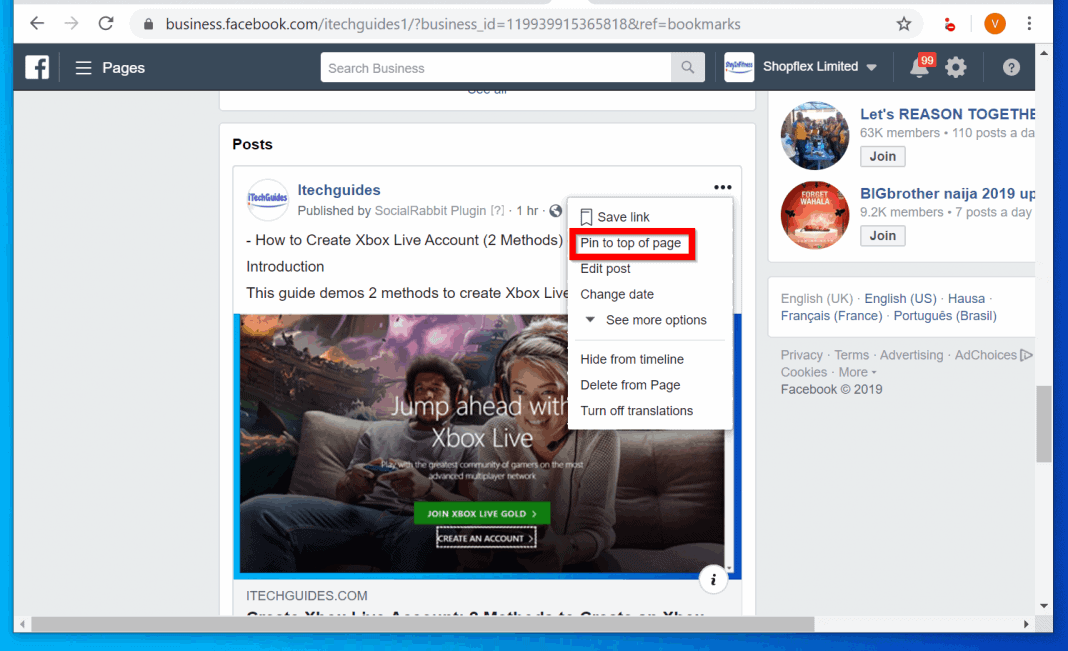Screen dimensions: 1068x651
Task: Click the info circle on the Xbox image
Action: [x=713, y=580]
